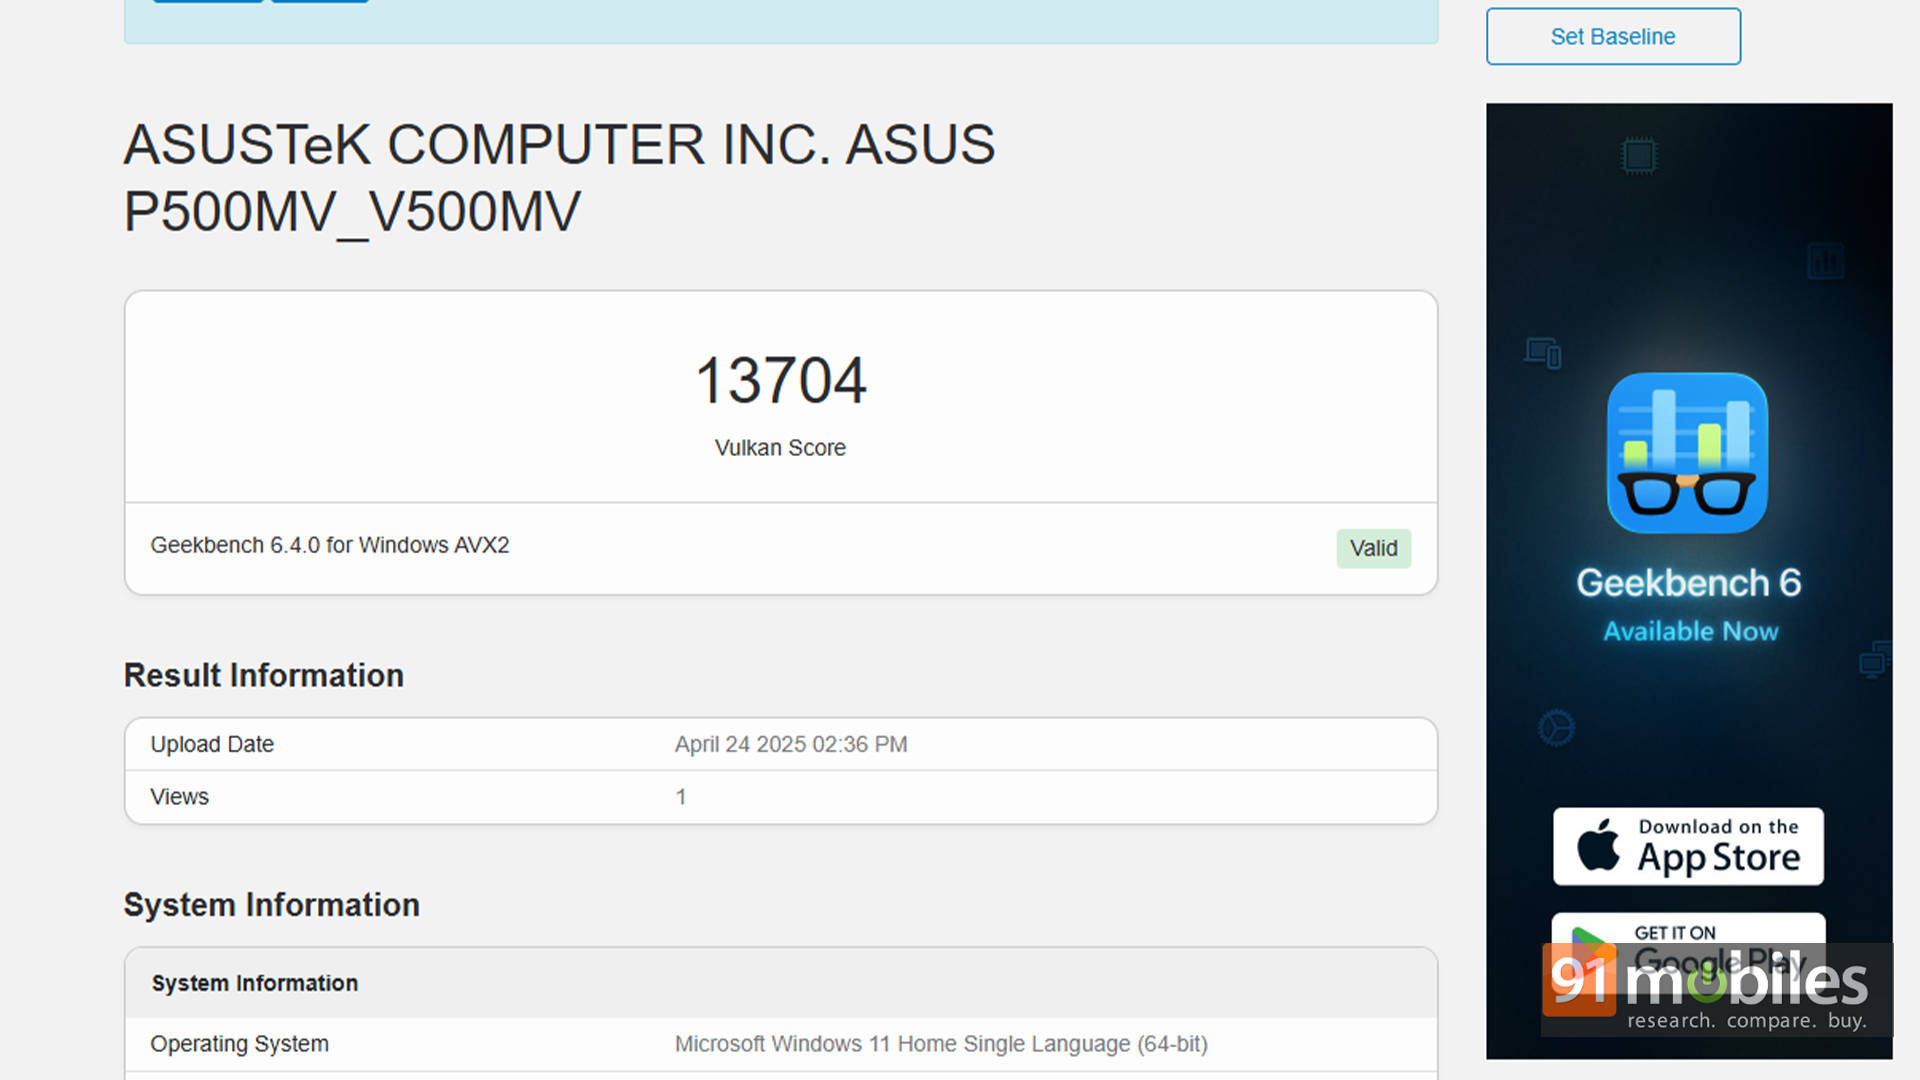
Task: Click the System Information table header row
Action: [781, 983]
